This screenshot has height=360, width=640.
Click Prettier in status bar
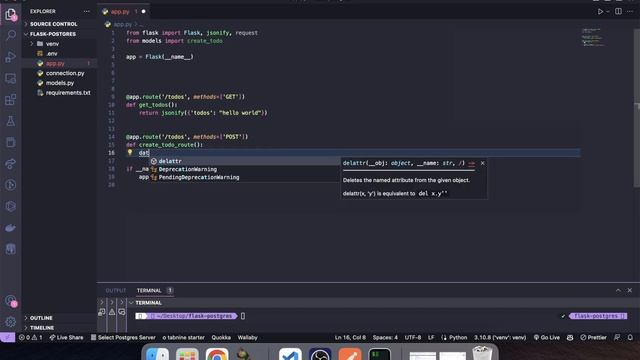click(x=593, y=338)
